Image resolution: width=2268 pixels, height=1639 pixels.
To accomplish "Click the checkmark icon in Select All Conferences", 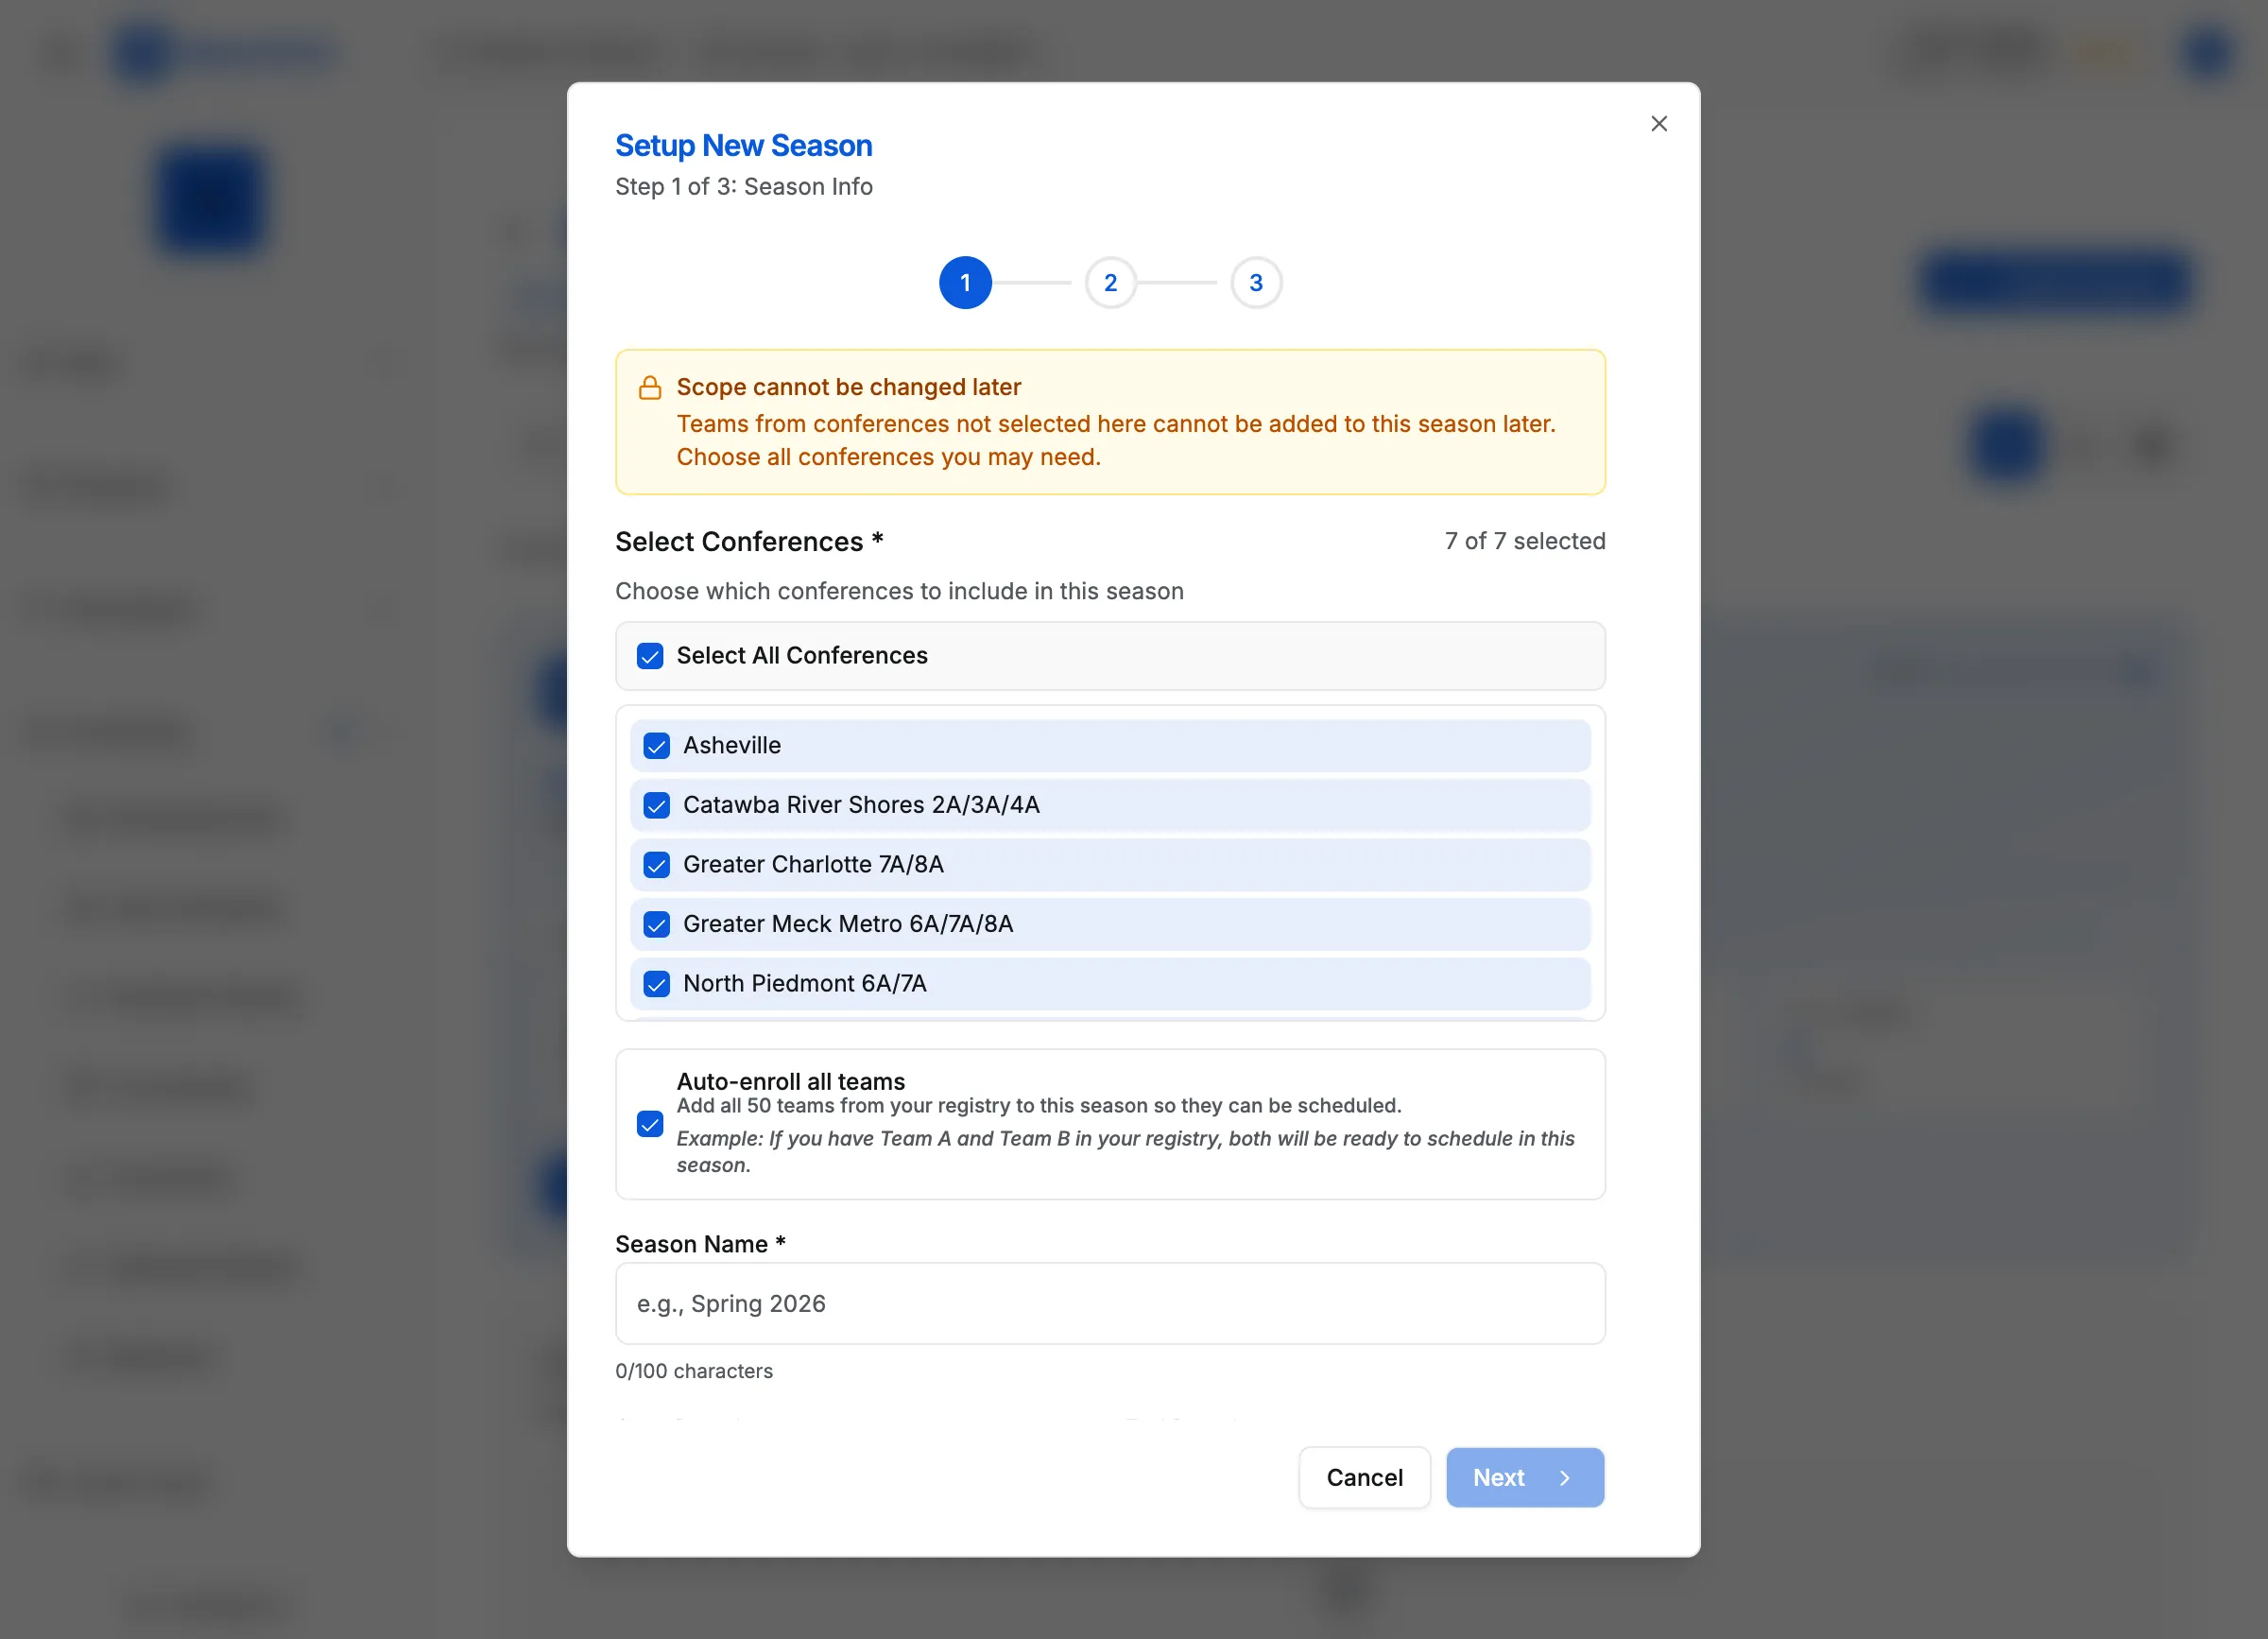I will 650,656.
